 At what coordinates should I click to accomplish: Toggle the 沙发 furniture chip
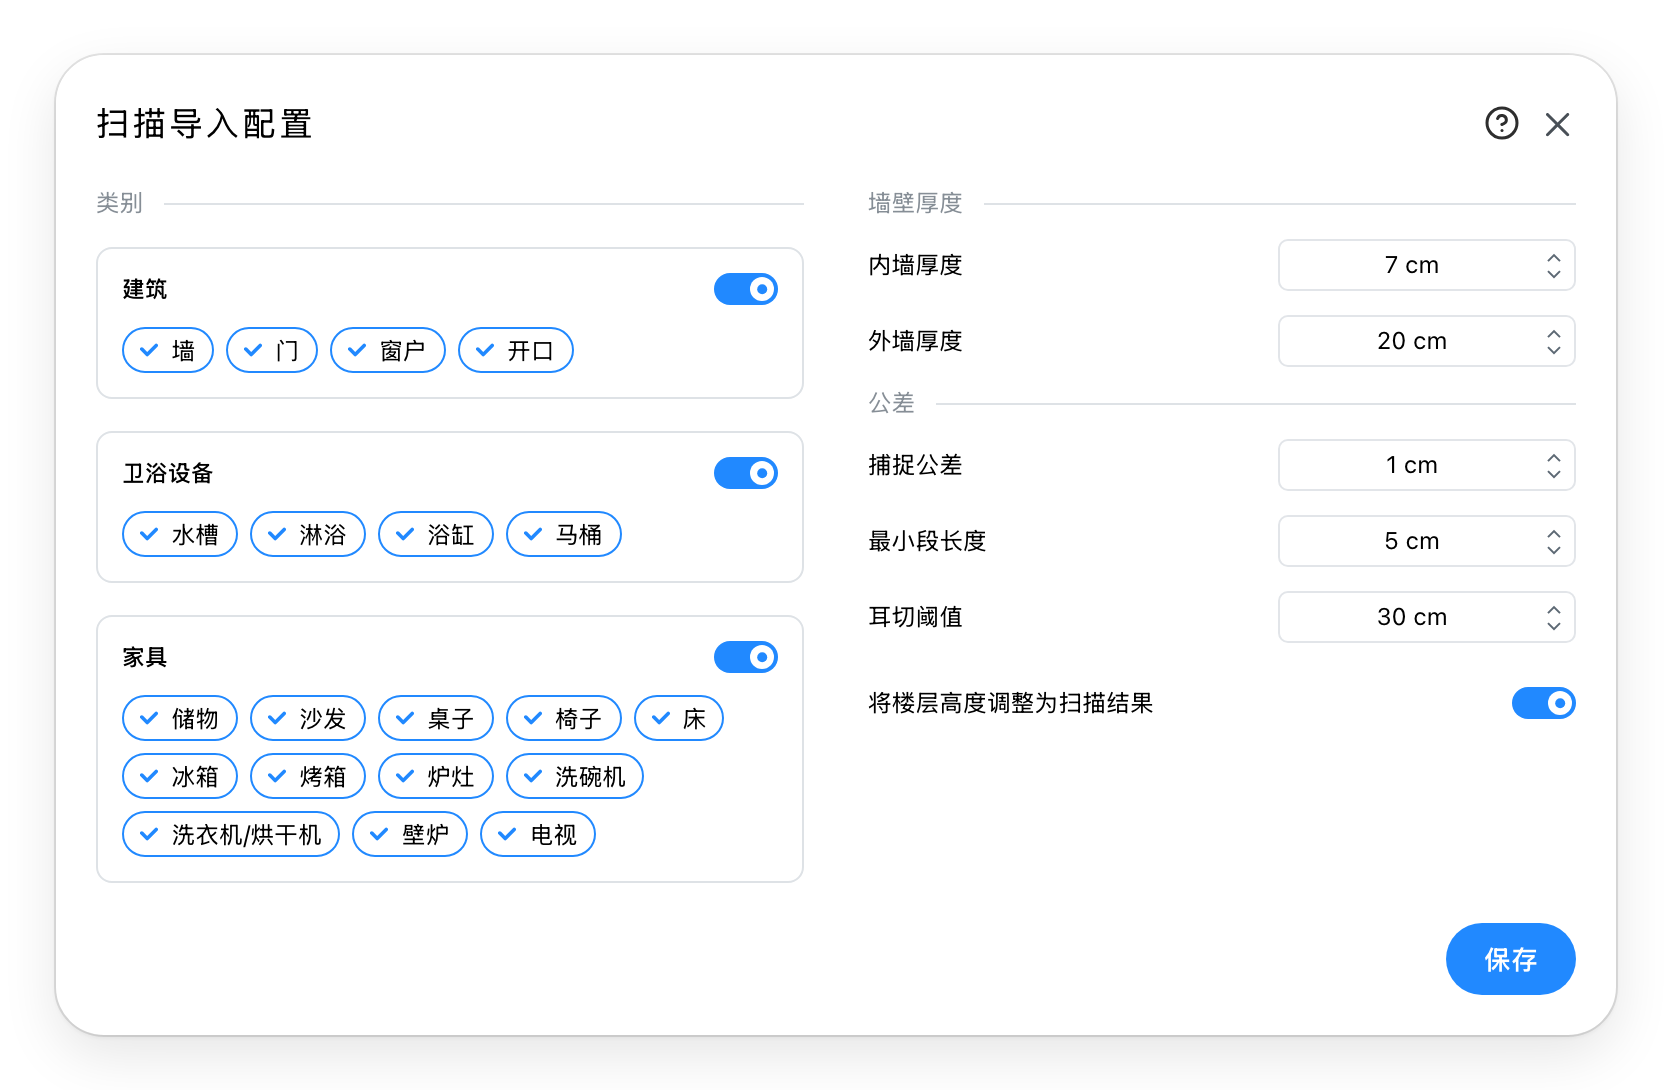pos(308,718)
